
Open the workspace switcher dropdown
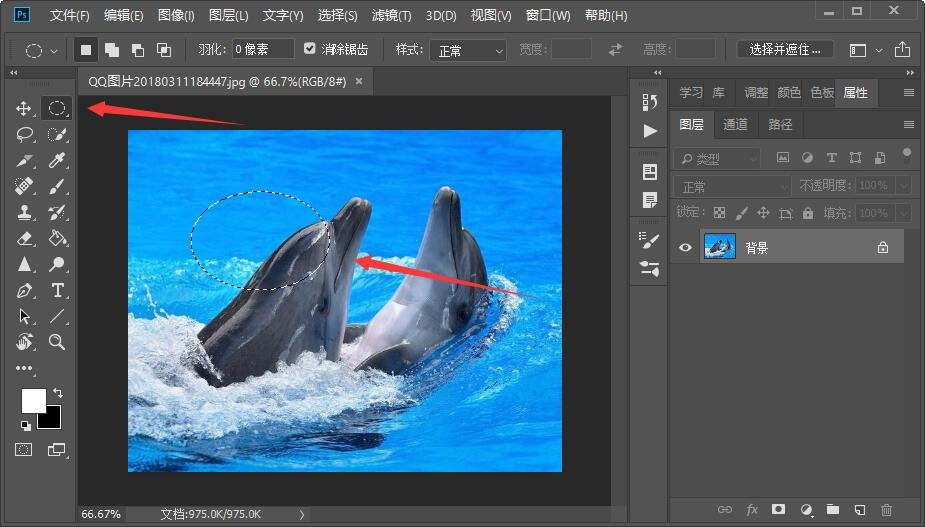pos(865,50)
